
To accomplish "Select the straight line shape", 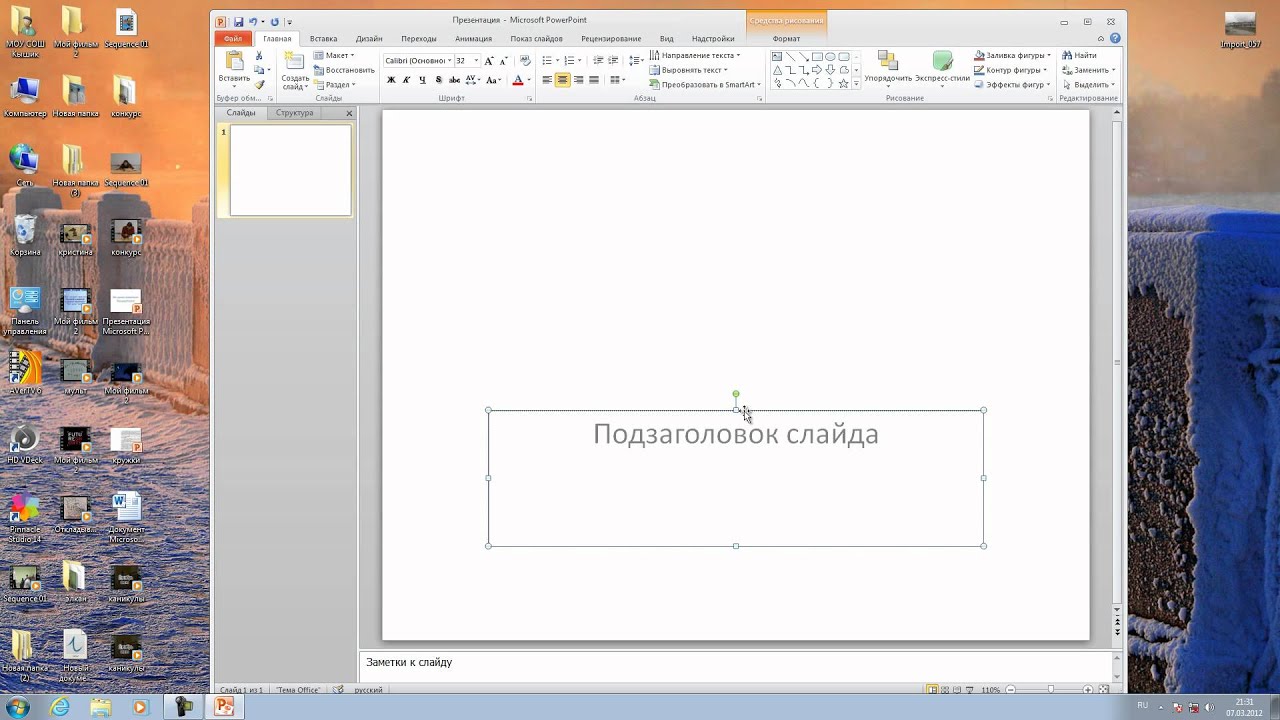I will pos(790,56).
